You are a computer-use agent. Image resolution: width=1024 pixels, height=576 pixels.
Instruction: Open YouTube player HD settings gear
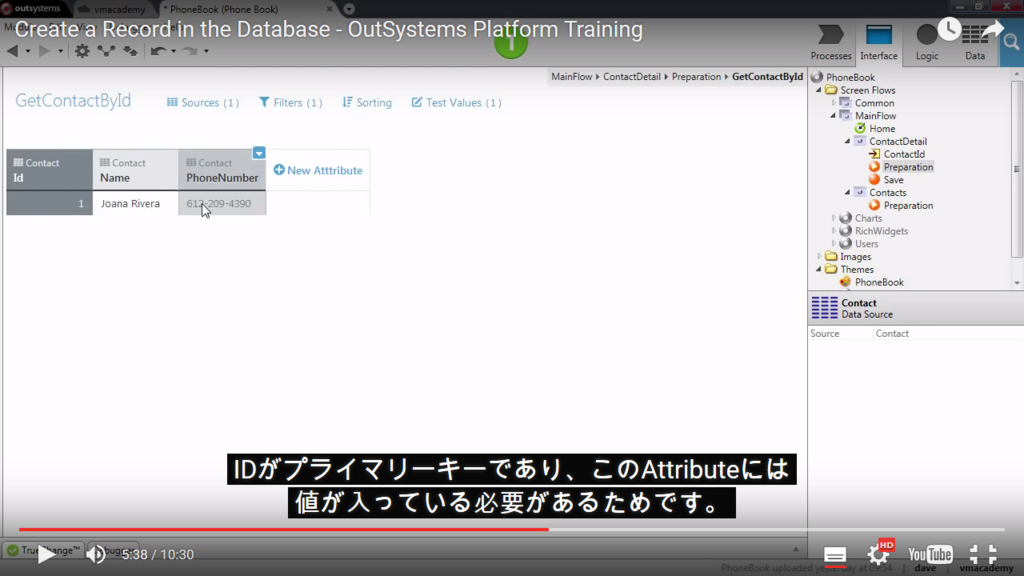tap(878, 554)
